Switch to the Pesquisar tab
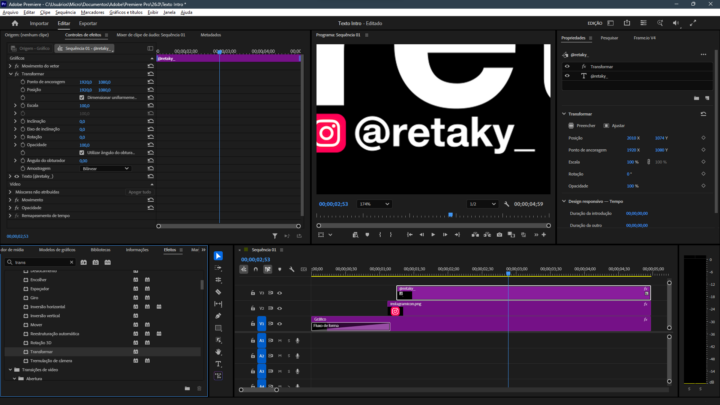The image size is (720, 405). coord(609,38)
